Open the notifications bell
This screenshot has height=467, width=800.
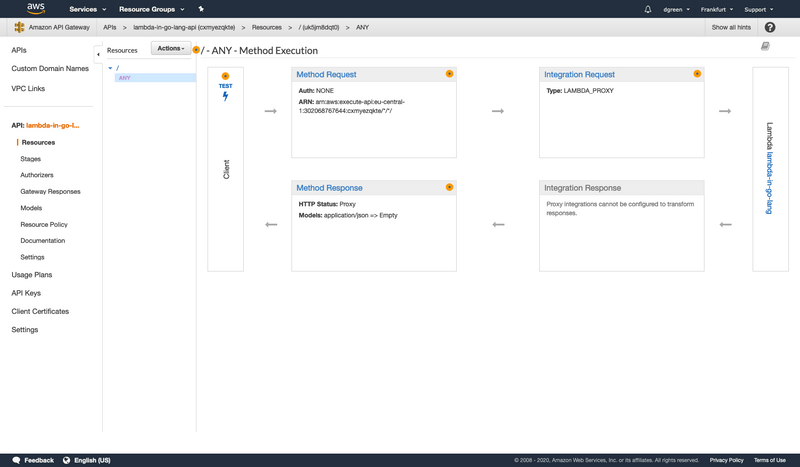click(647, 9)
